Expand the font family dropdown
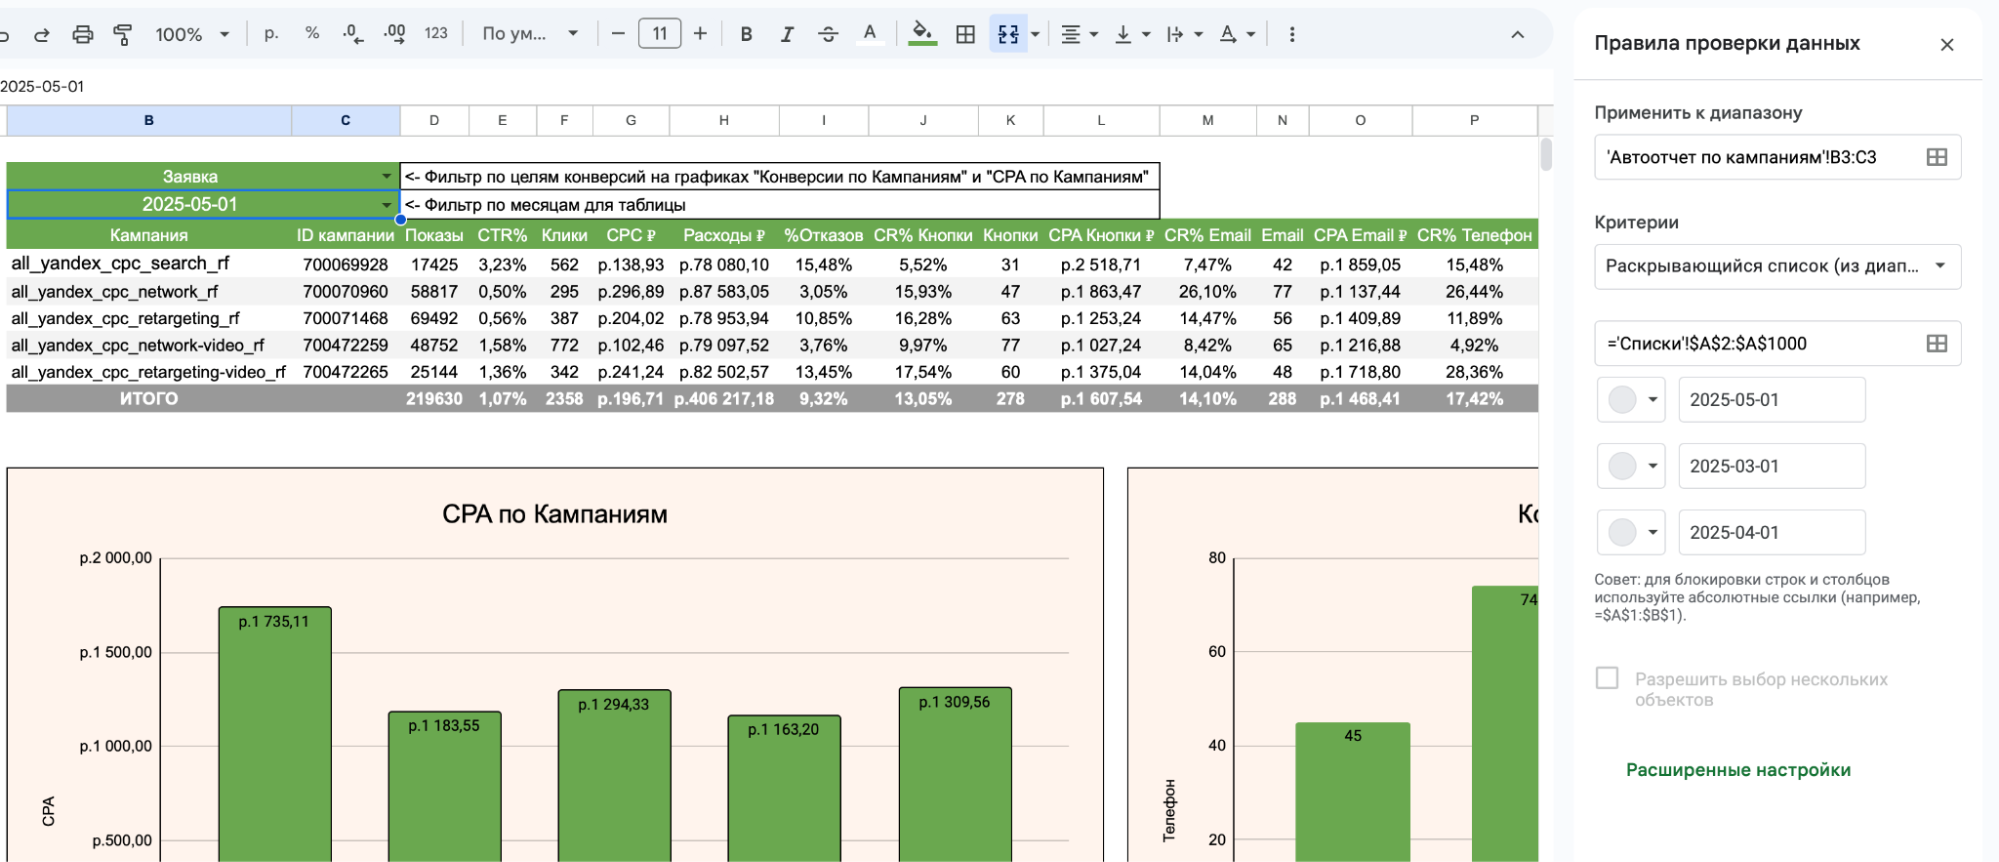 coord(530,34)
